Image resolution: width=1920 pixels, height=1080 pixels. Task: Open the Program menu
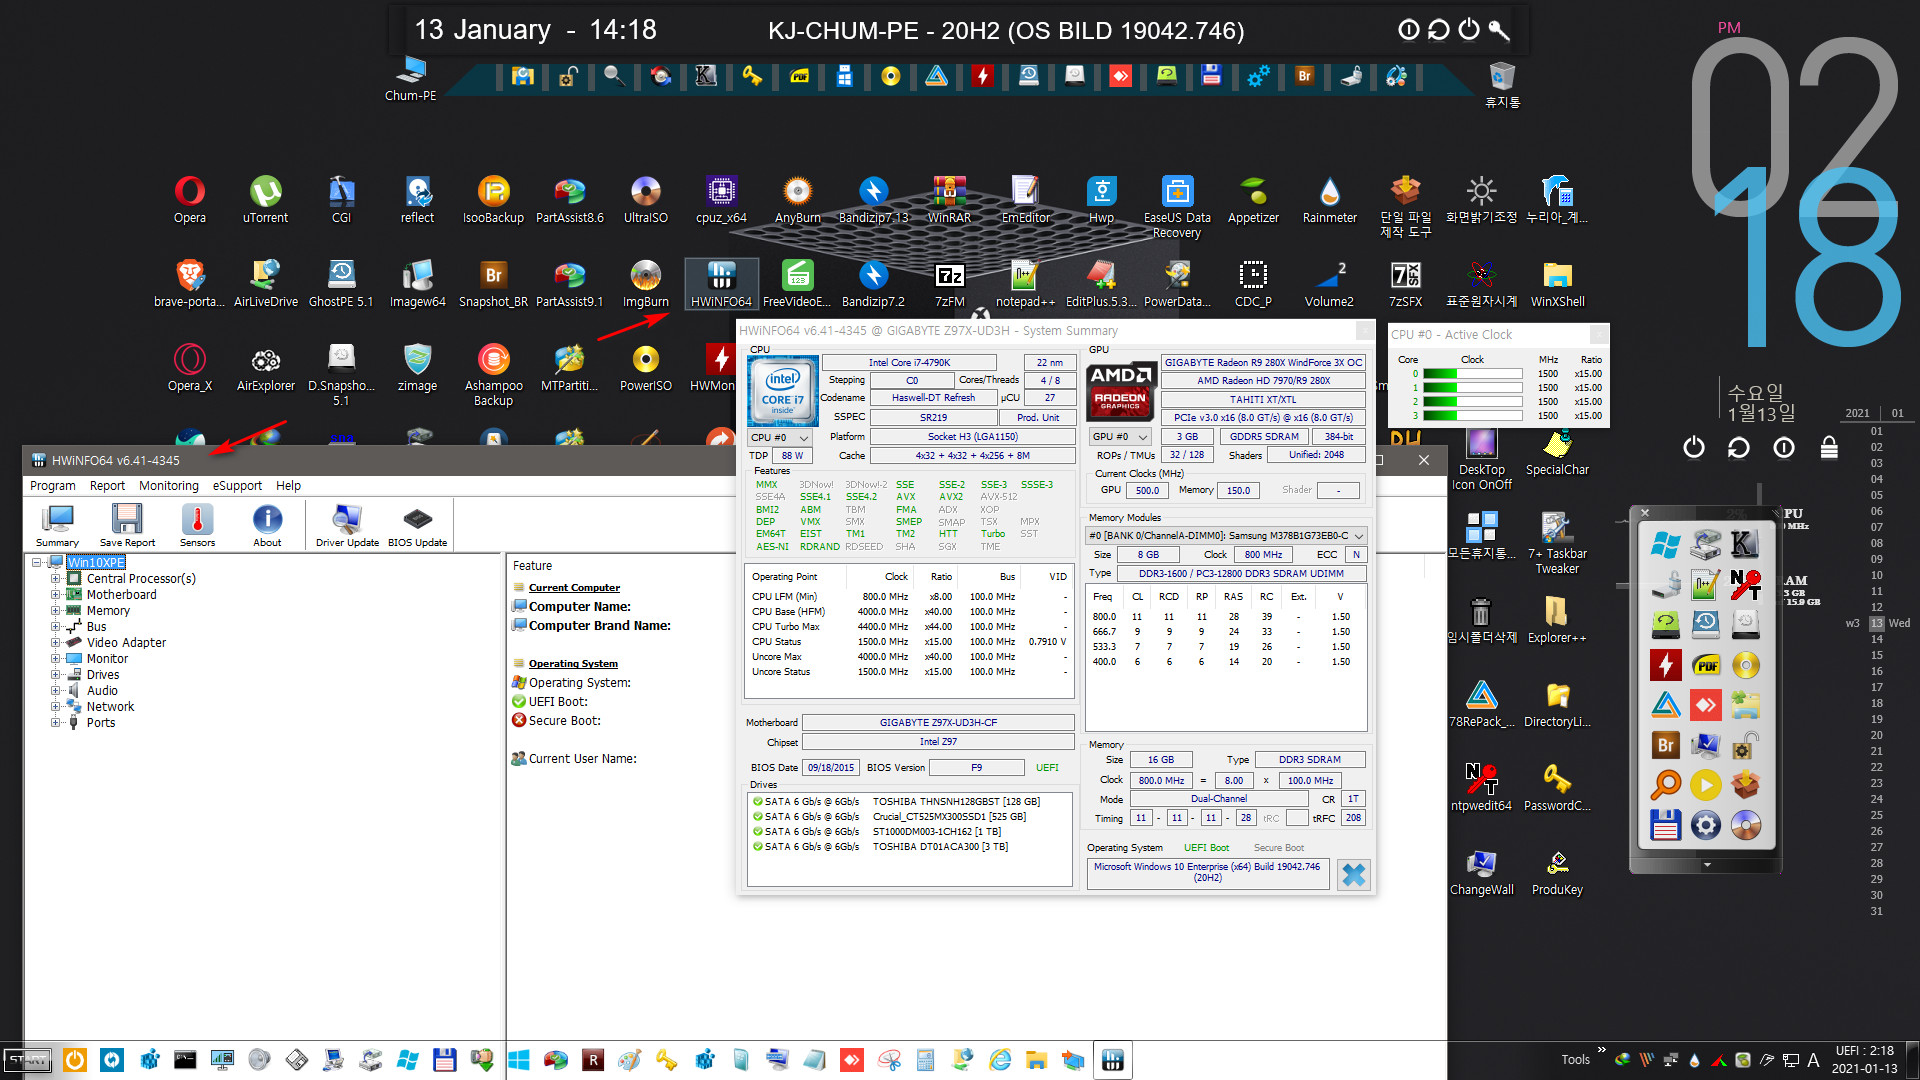53,485
